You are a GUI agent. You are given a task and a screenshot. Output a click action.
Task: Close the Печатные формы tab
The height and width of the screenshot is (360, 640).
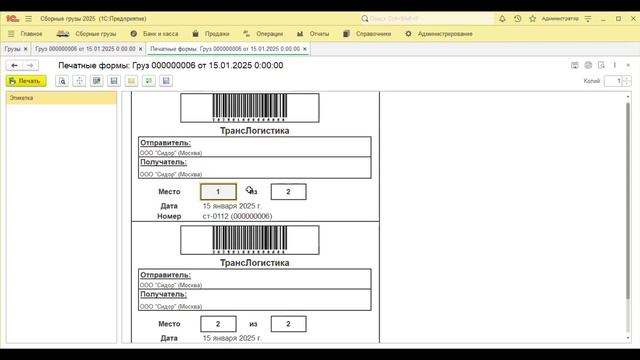click(305, 49)
